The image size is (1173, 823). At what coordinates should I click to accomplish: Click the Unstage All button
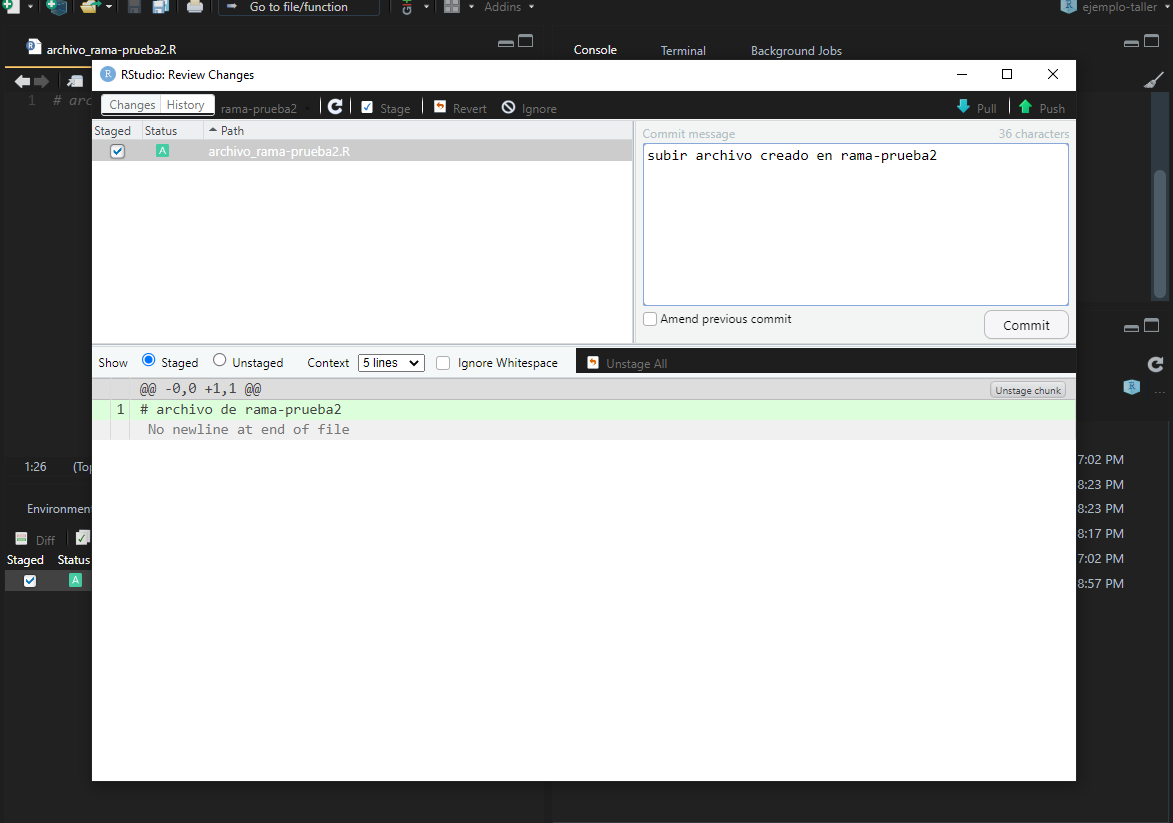[628, 363]
